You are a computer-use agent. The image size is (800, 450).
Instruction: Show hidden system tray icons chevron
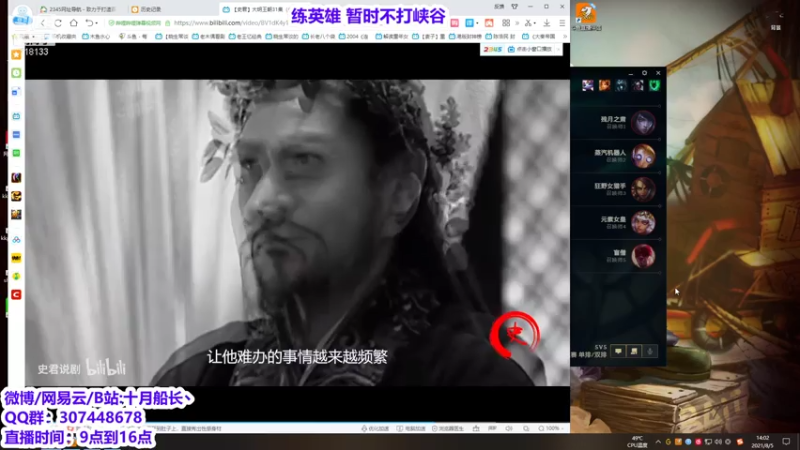(658, 442)
